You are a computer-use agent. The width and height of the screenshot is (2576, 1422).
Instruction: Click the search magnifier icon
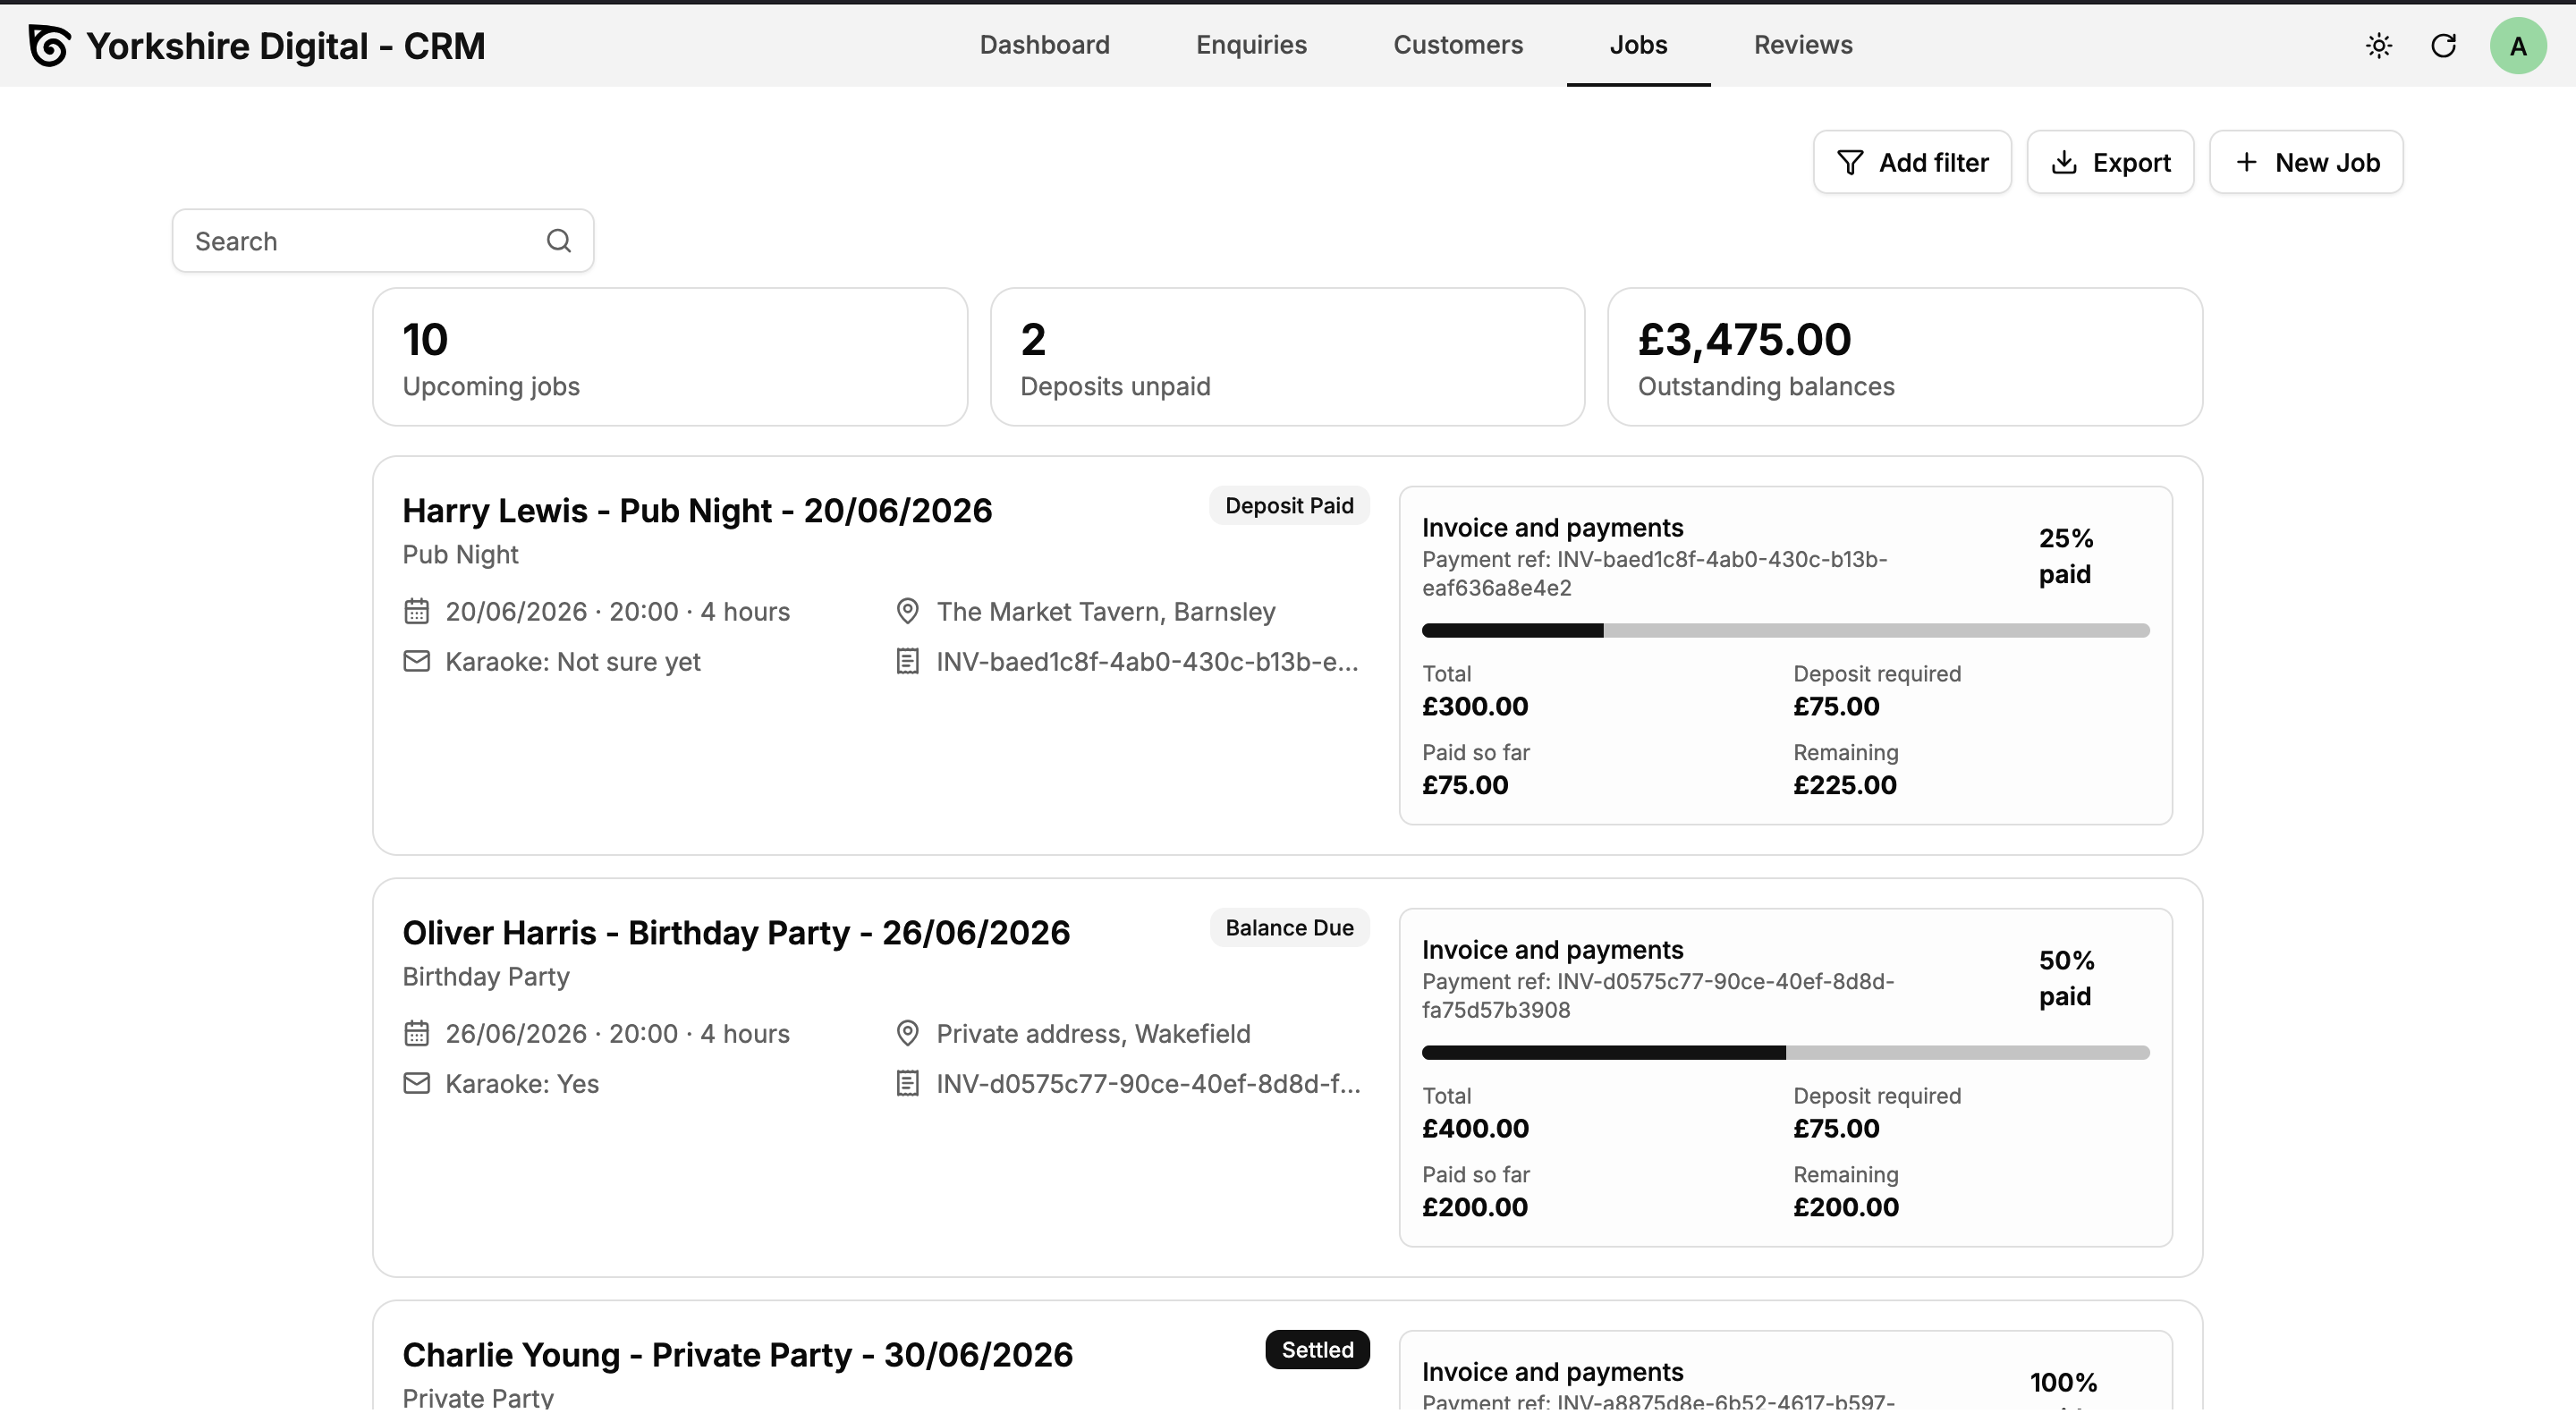559,241
